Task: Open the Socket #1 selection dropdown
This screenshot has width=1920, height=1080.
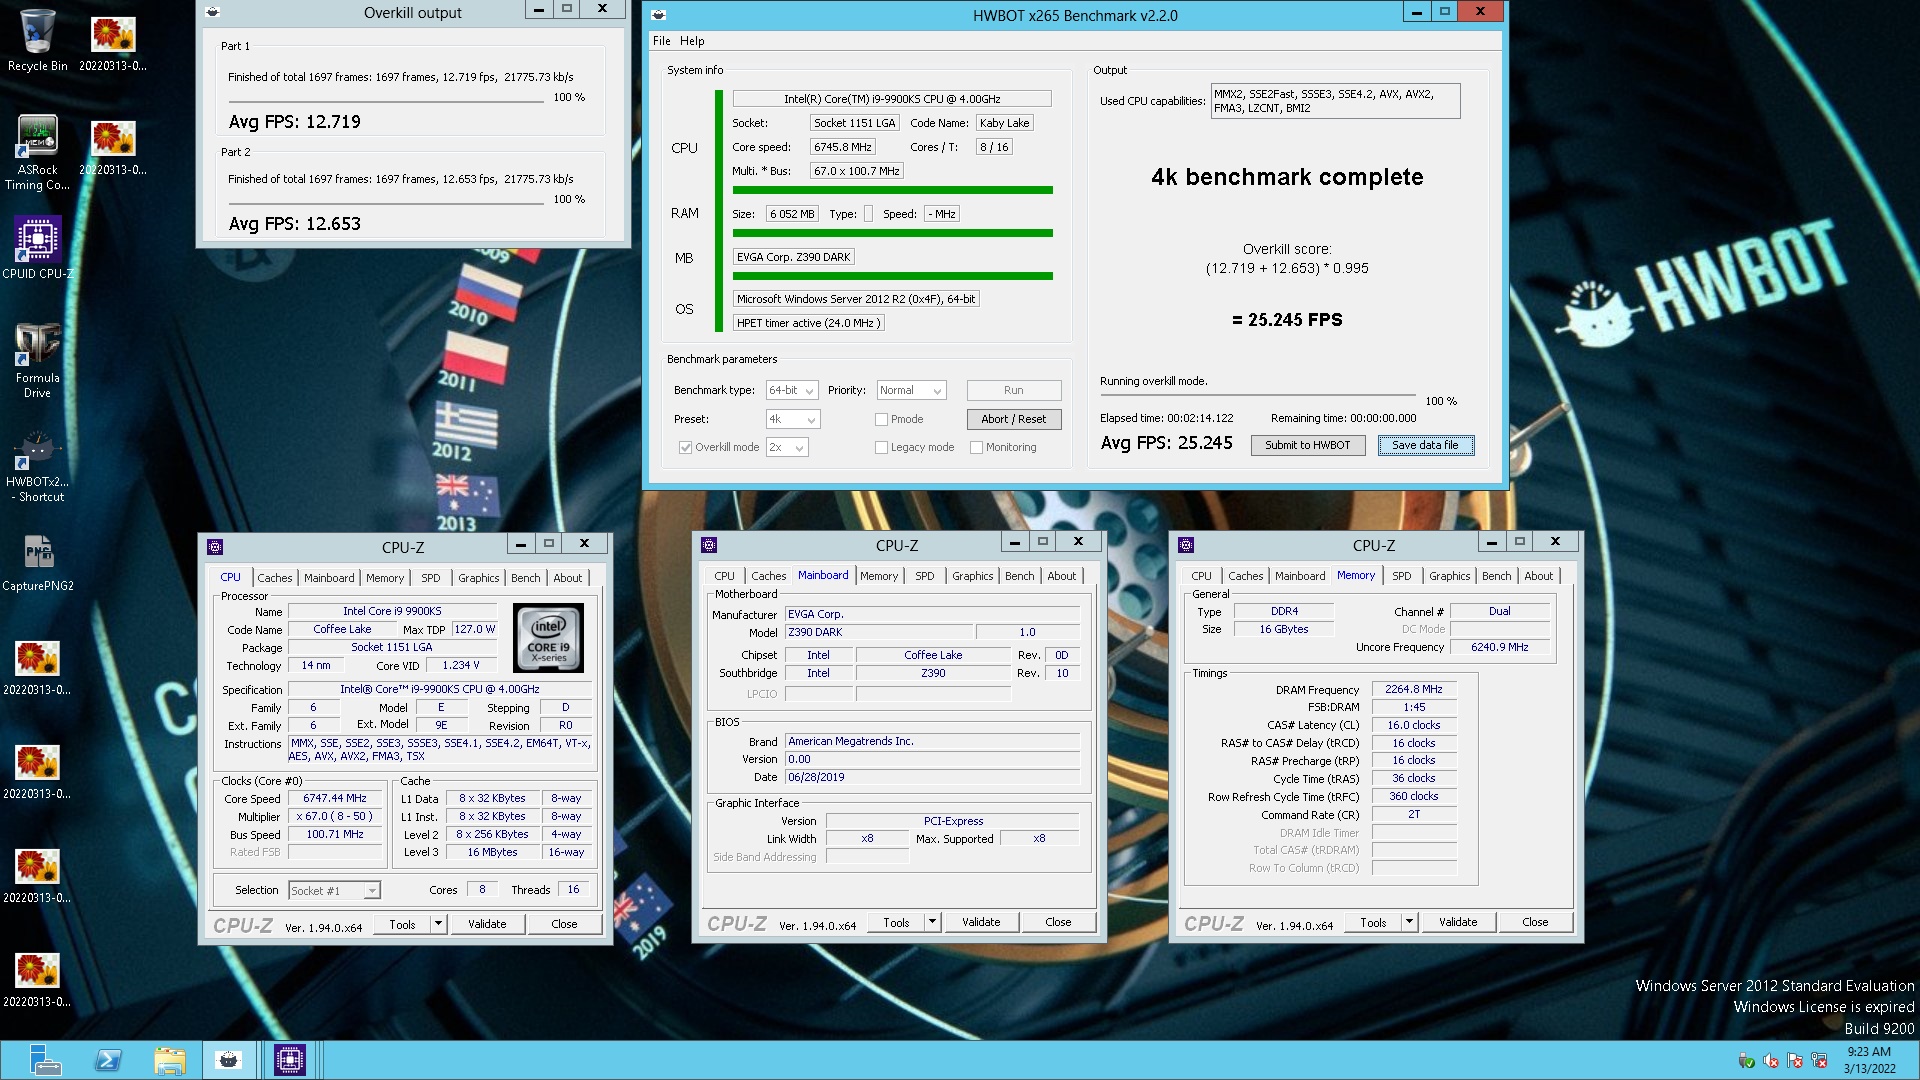Action: [x=334, y=890]
